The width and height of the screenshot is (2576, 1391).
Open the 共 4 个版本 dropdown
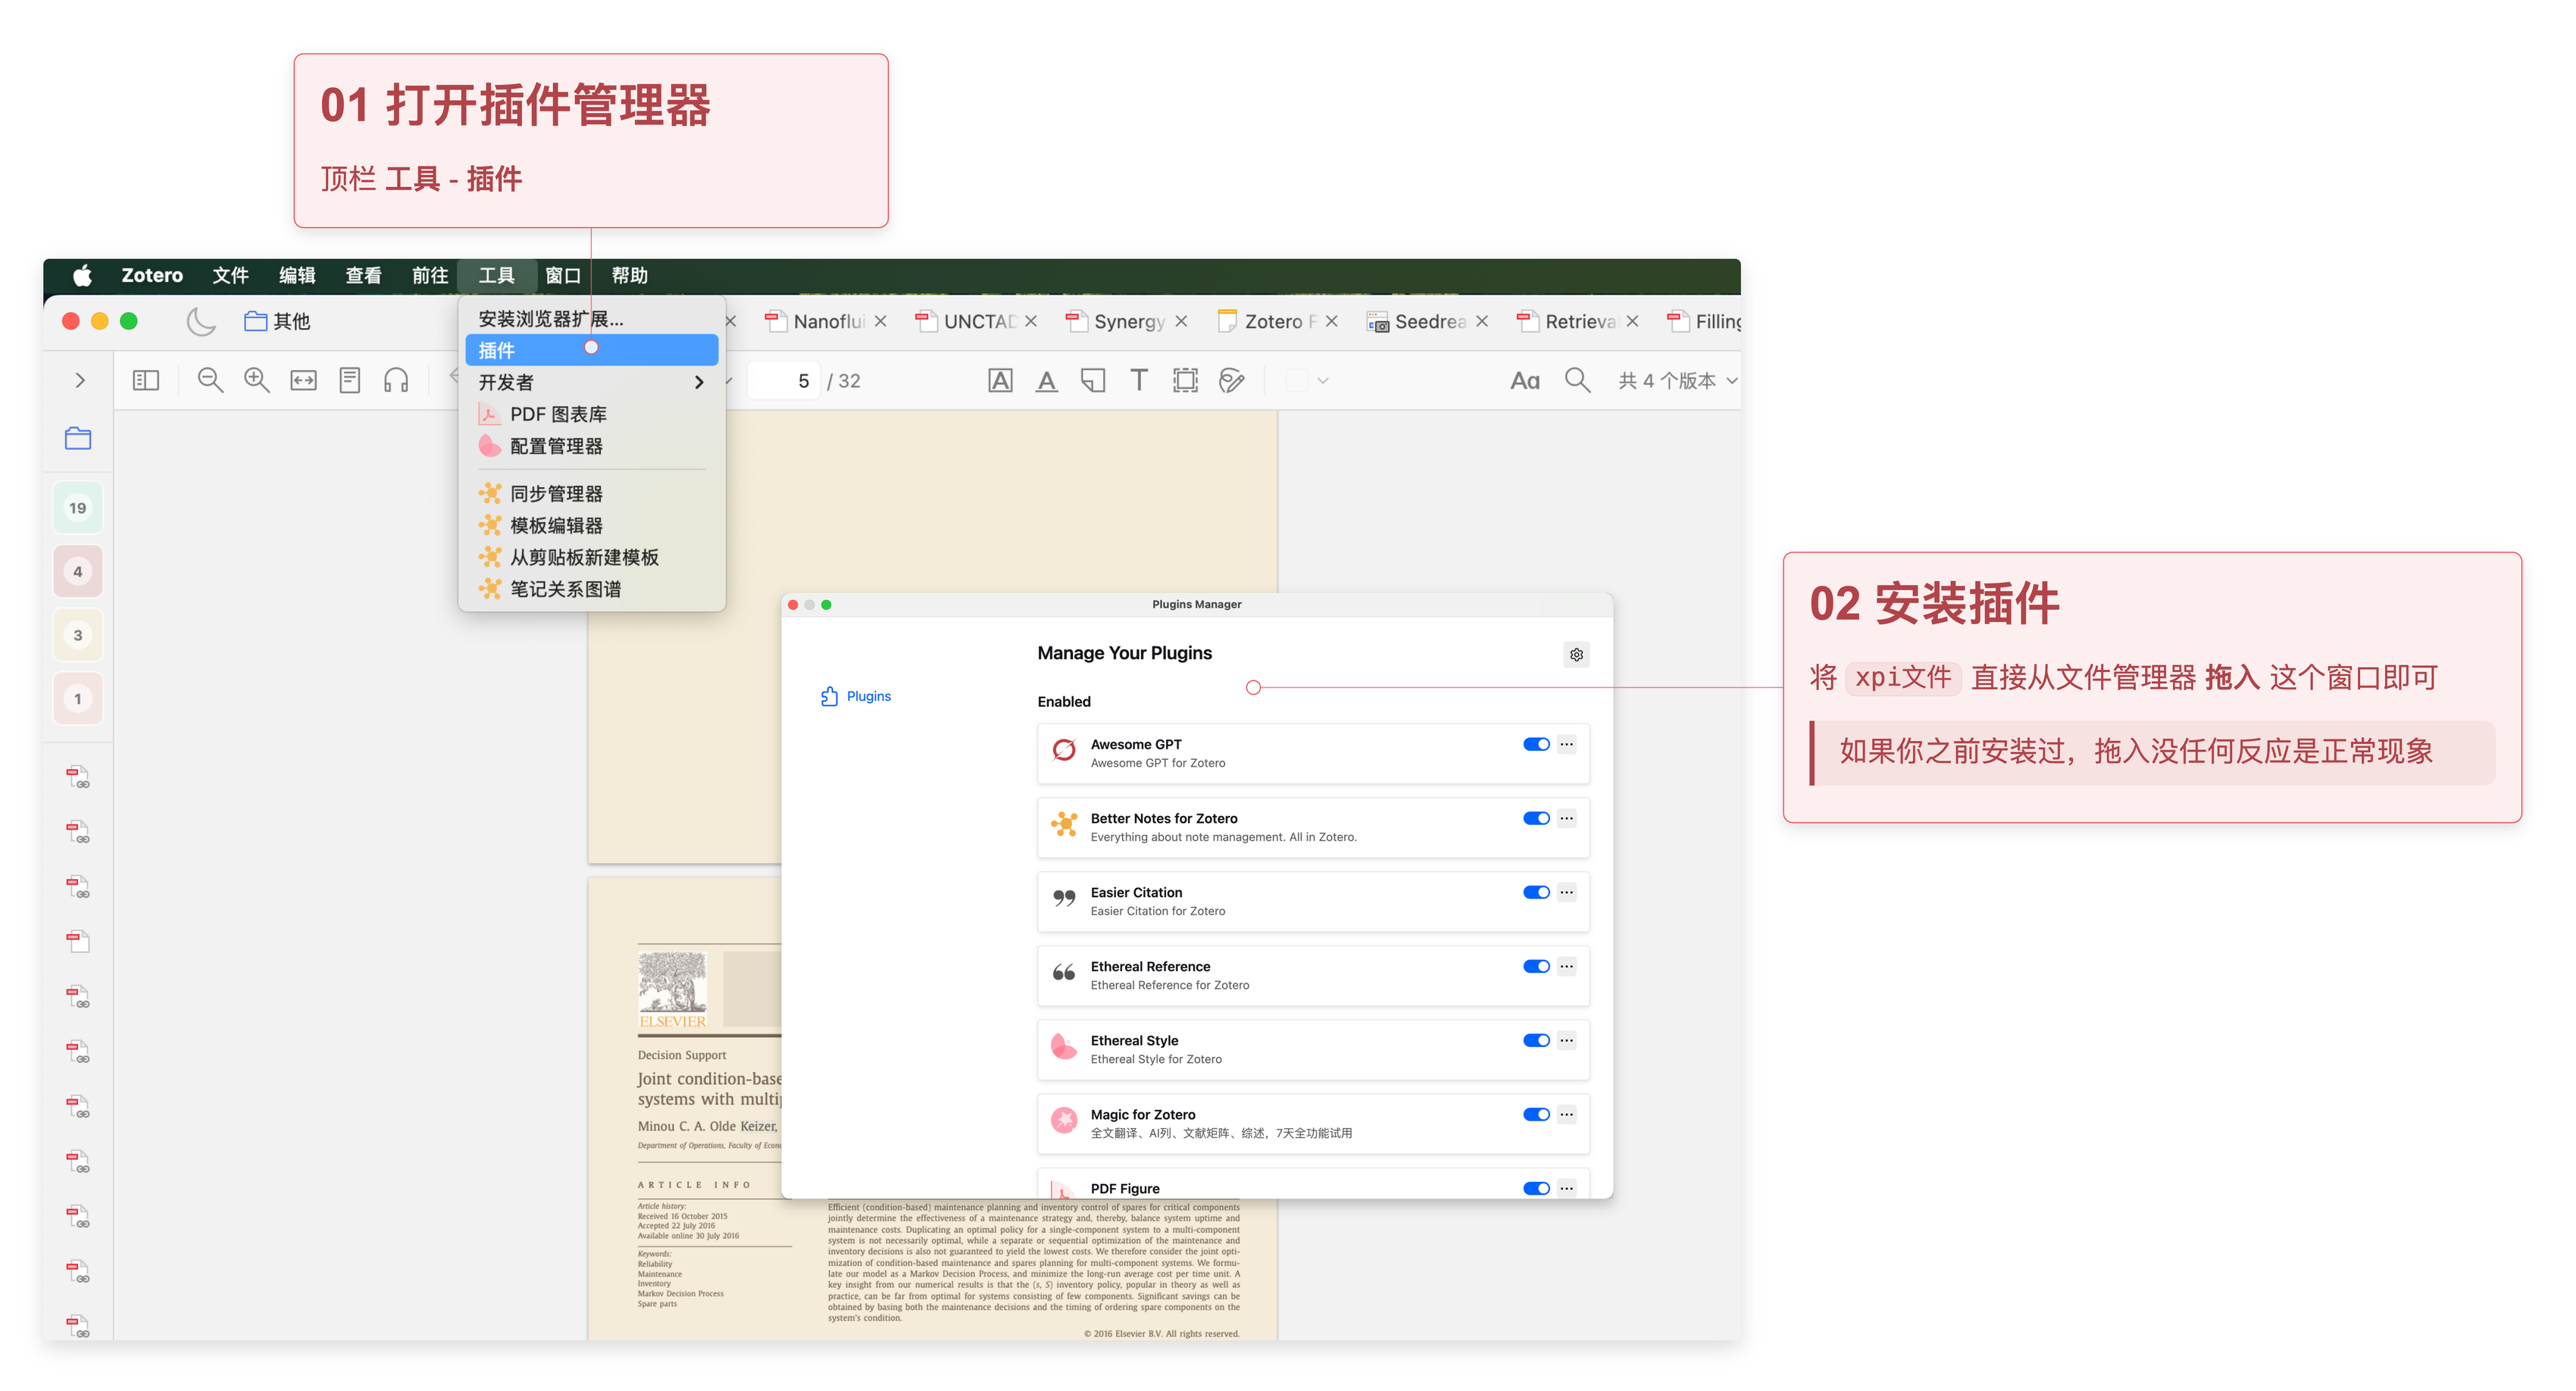[x=1678, y=380]
